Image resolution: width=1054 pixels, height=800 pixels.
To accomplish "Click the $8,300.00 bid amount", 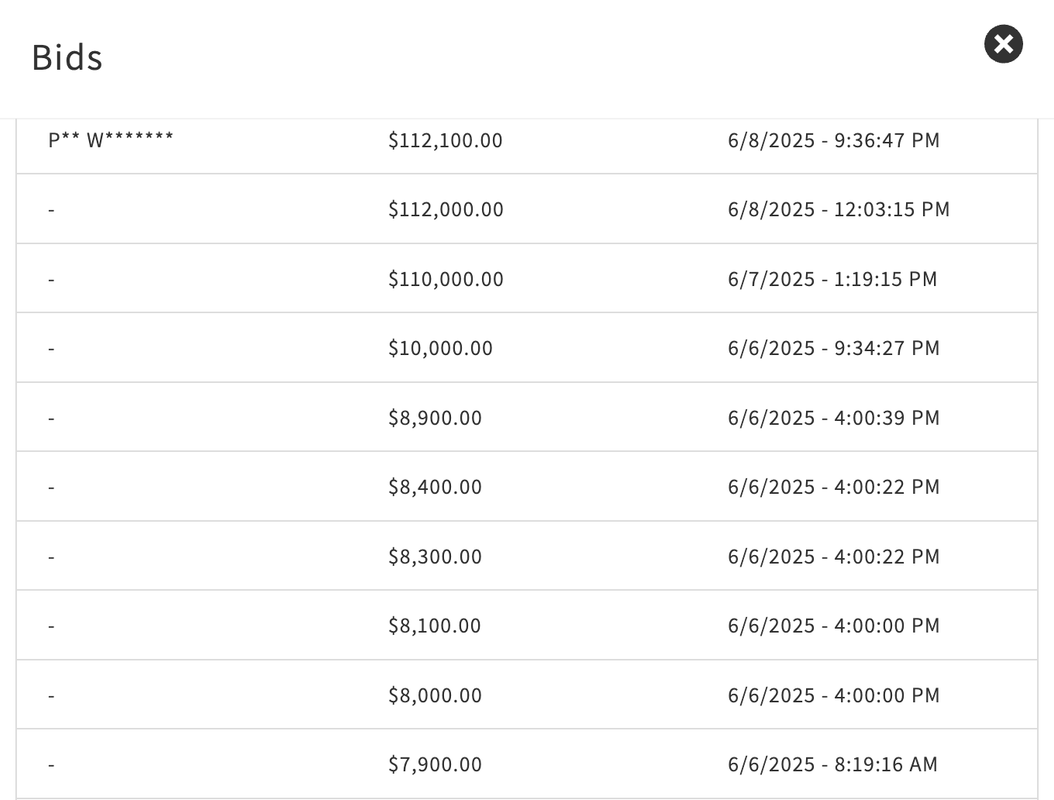I will tap(435, 556).
